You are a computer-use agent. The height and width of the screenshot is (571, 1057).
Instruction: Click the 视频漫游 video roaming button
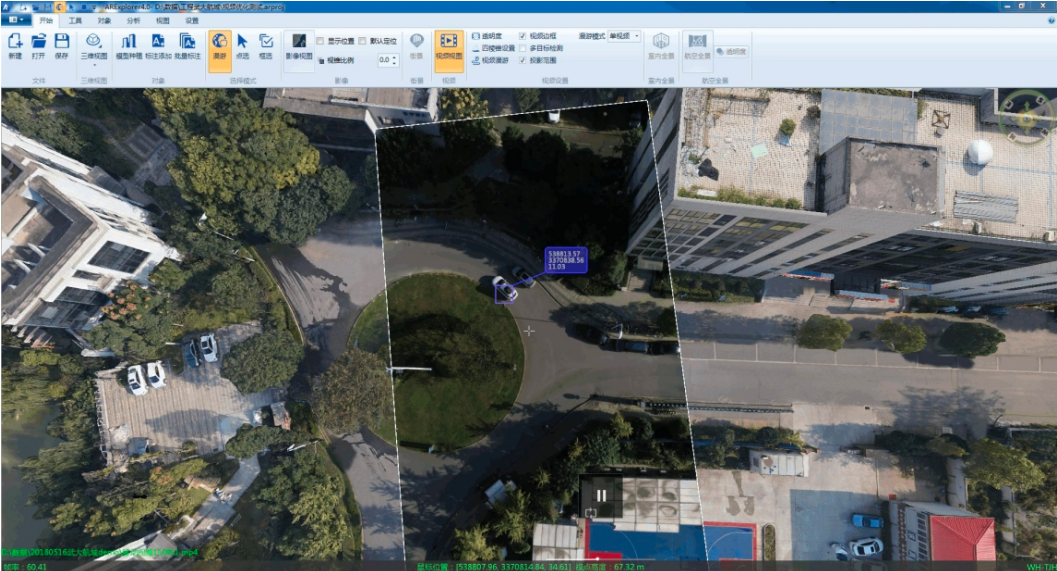[490, 60]
